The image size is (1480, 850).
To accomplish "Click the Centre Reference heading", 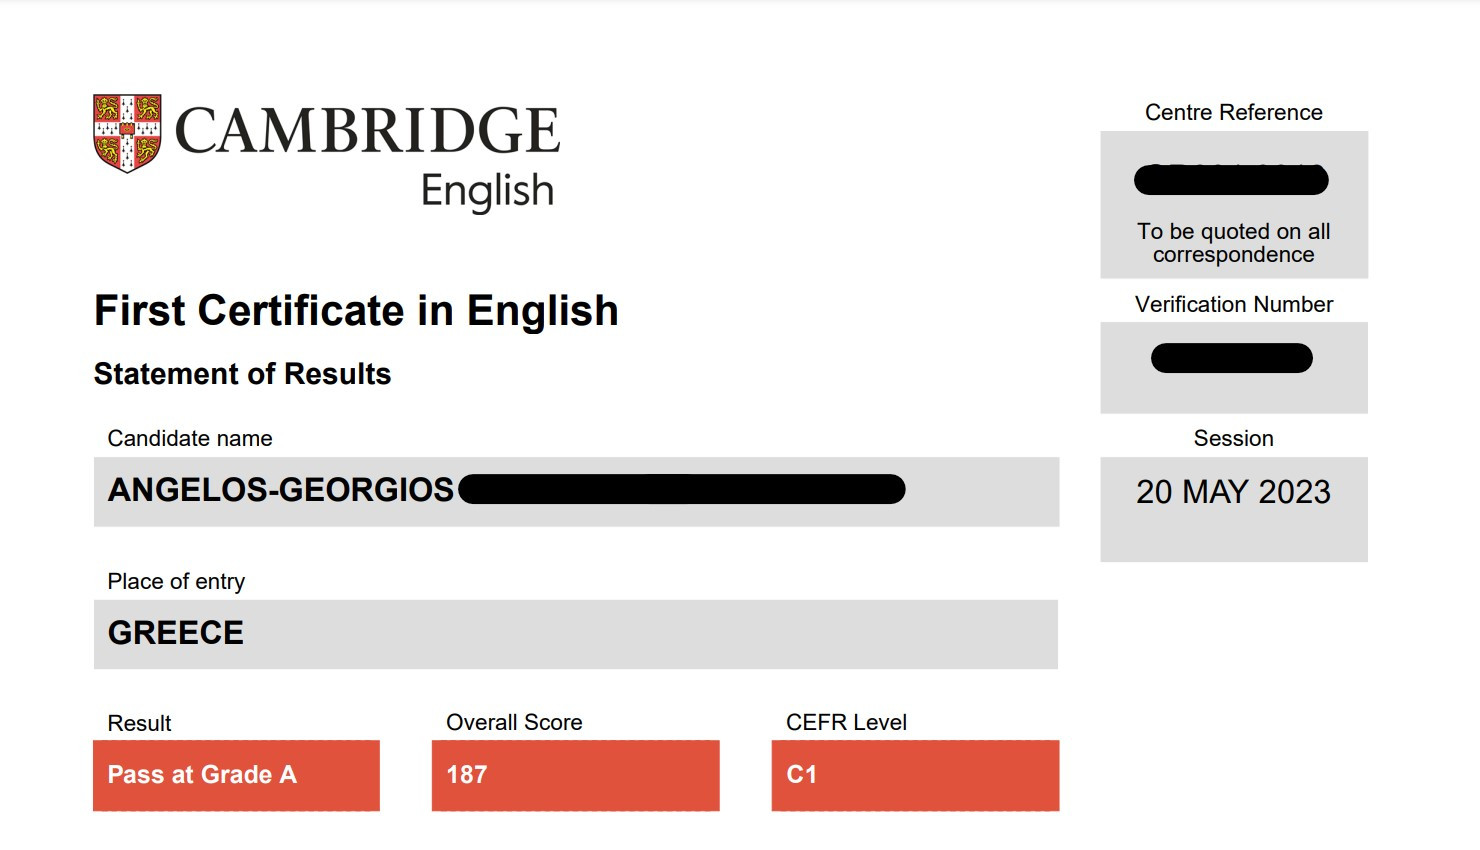I will click(x=1233, y=112).
